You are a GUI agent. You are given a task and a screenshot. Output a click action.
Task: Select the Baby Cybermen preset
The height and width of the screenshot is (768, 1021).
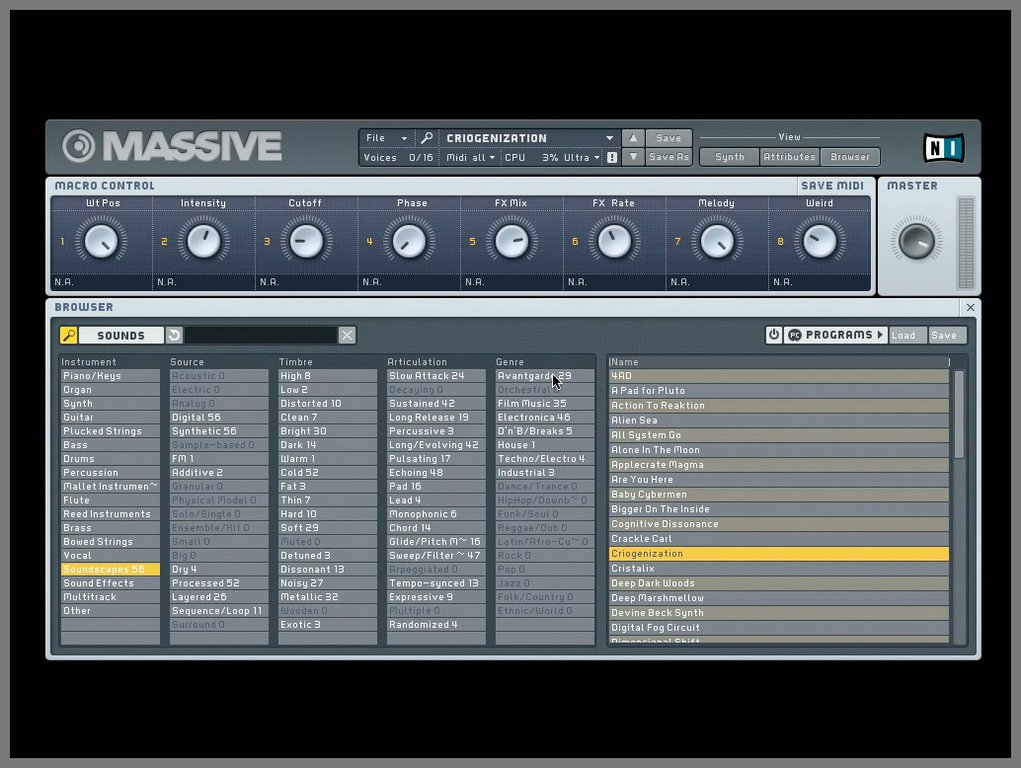coord(779,494)
